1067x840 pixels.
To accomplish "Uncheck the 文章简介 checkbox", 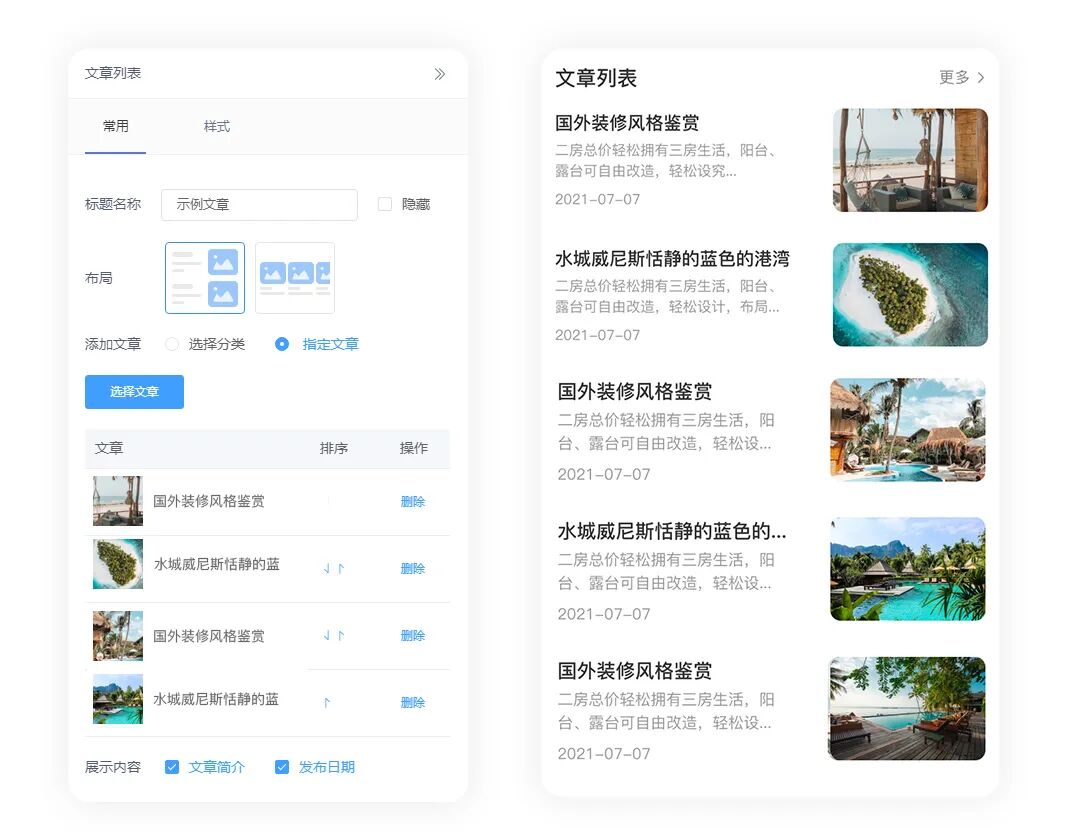I will tap(172, 767).
